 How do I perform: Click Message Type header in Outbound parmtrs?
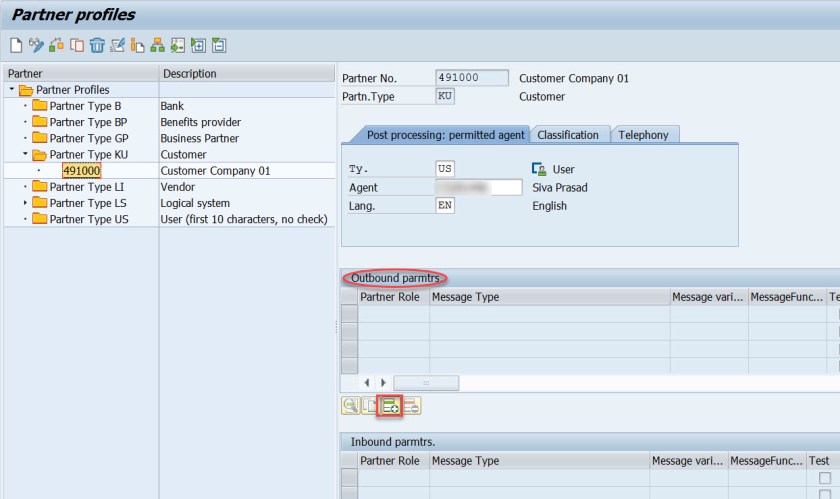coord(550,297)
